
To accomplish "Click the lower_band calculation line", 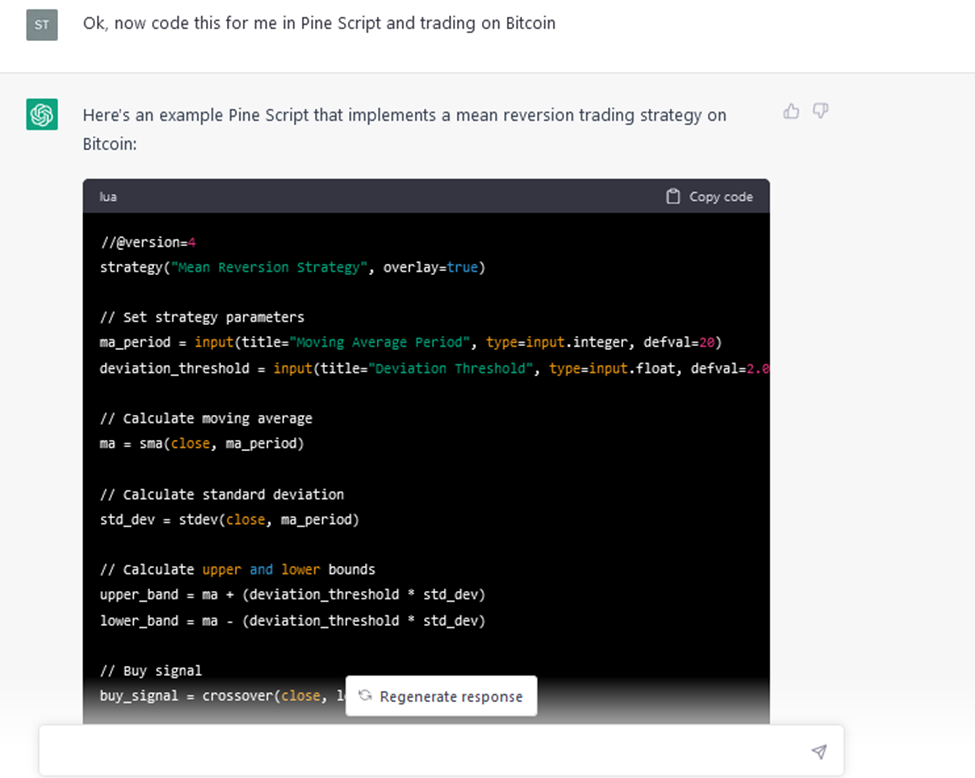I will tap(292, 621).
